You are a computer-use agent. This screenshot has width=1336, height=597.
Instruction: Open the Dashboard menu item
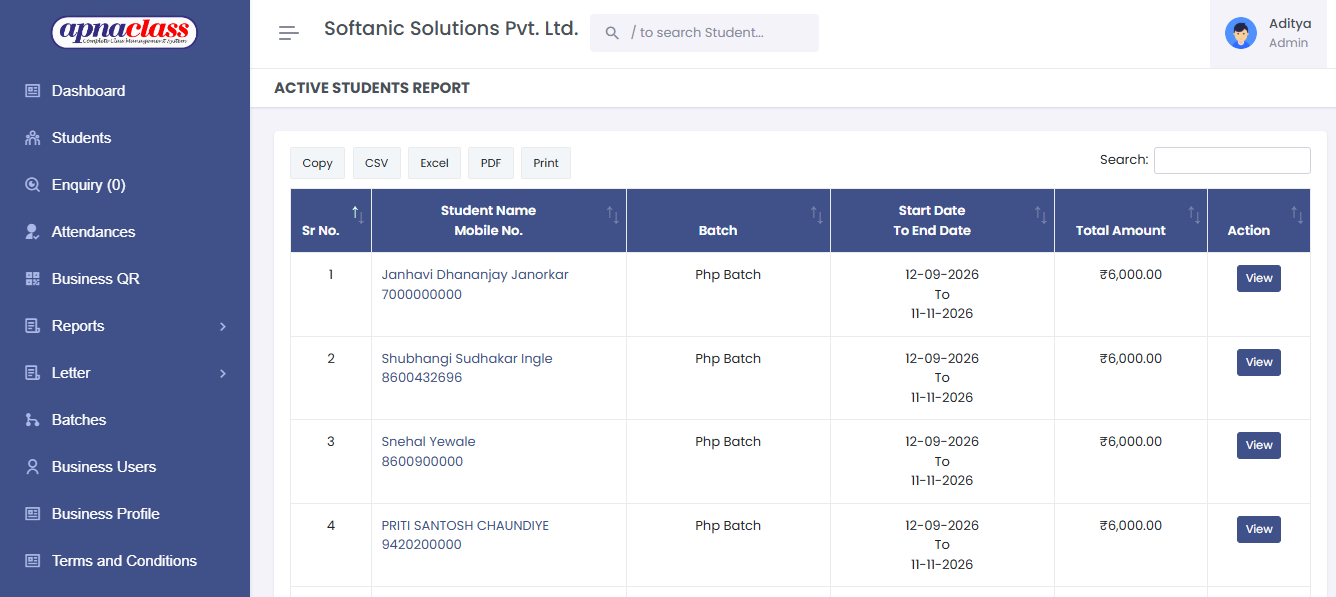click(x=88, y=91)
